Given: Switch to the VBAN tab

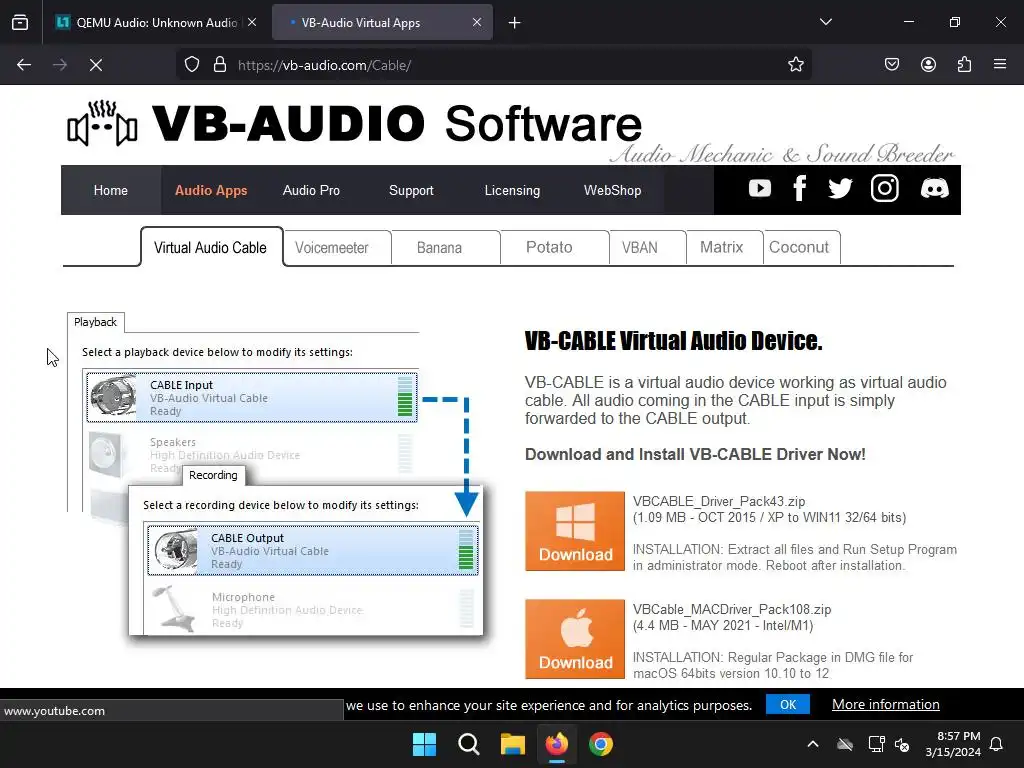Looking at the screenshot, I should [x=648, y=248].
